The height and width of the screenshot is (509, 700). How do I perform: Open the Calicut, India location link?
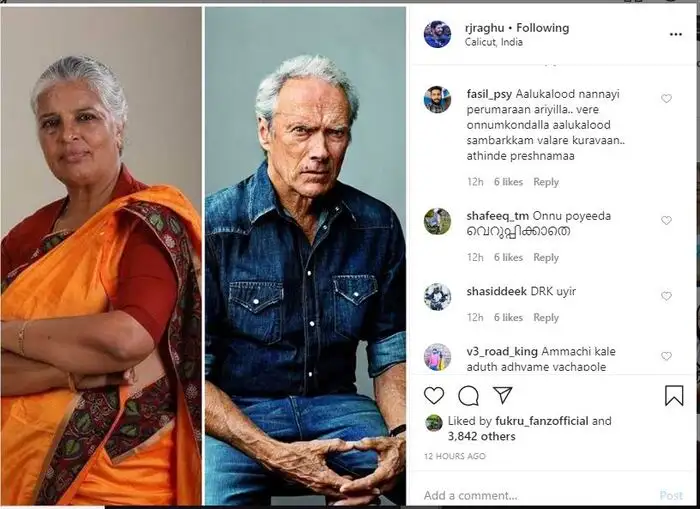click(x=493, y=42)
